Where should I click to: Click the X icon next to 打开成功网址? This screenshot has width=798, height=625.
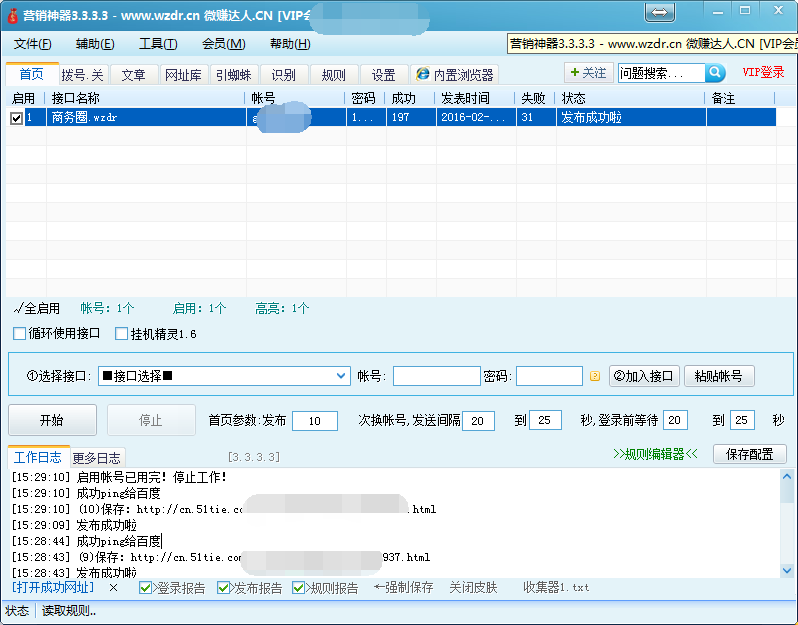point(113,588)
